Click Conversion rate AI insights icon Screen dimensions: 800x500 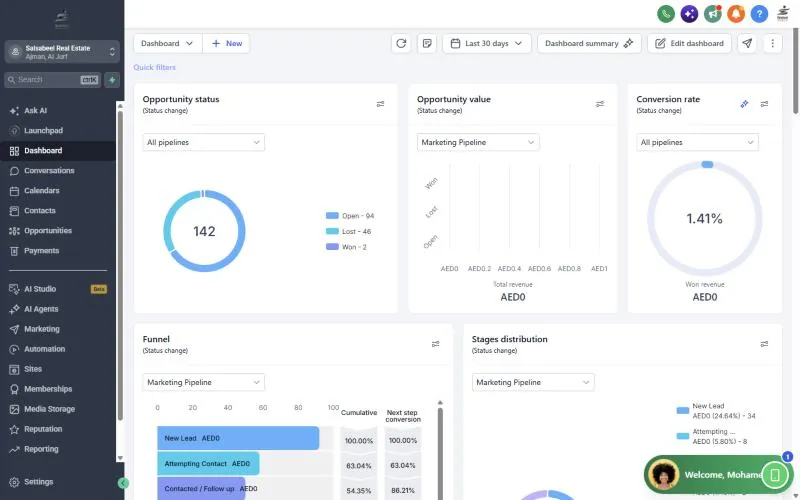pos(744,104)
